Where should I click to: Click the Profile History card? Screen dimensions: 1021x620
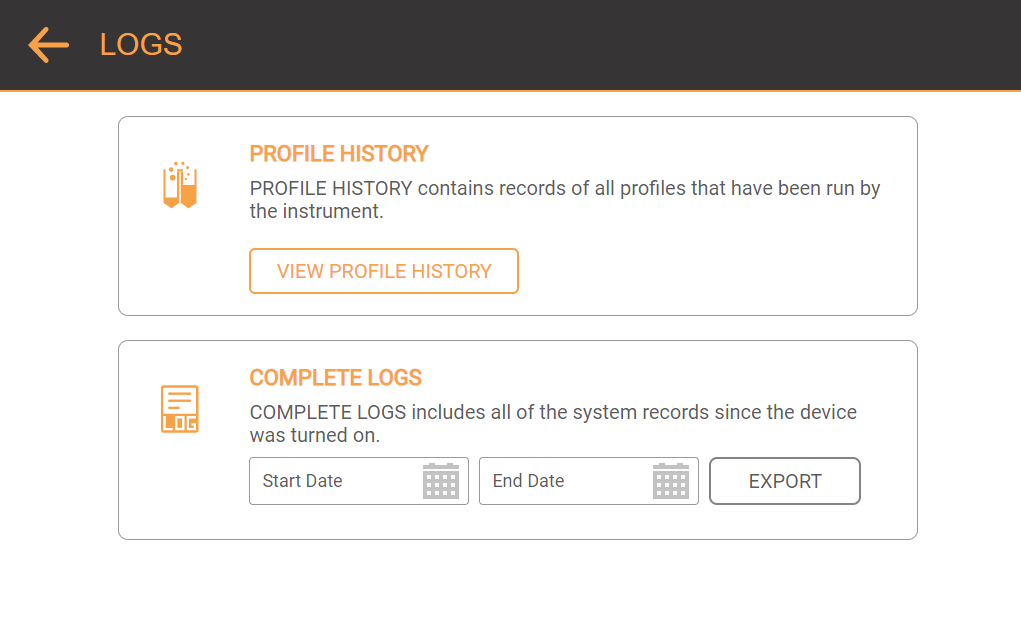pos(518,215)
